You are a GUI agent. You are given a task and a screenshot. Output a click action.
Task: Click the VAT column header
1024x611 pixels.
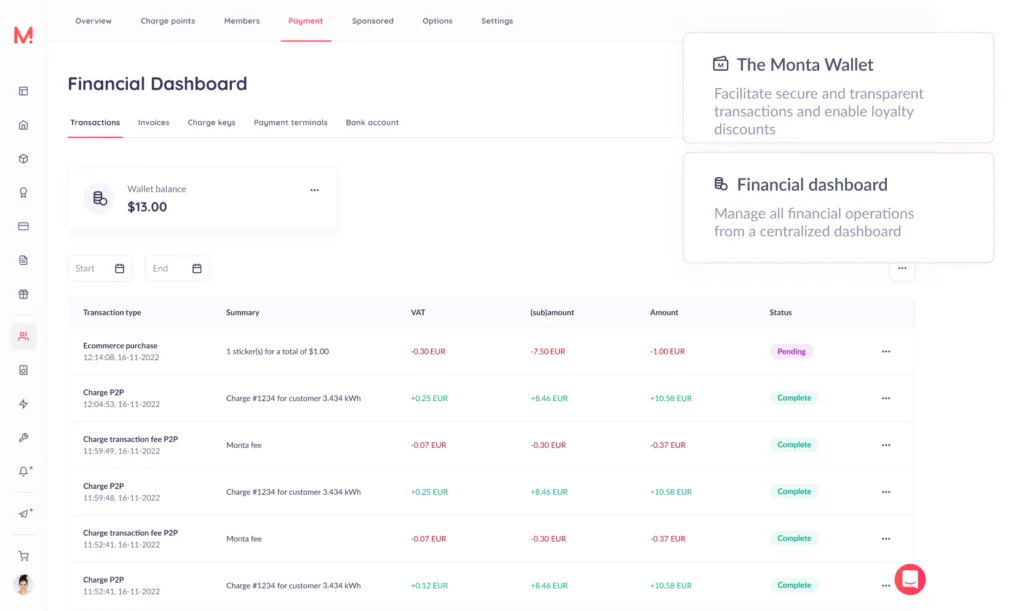tap(418, 313)
